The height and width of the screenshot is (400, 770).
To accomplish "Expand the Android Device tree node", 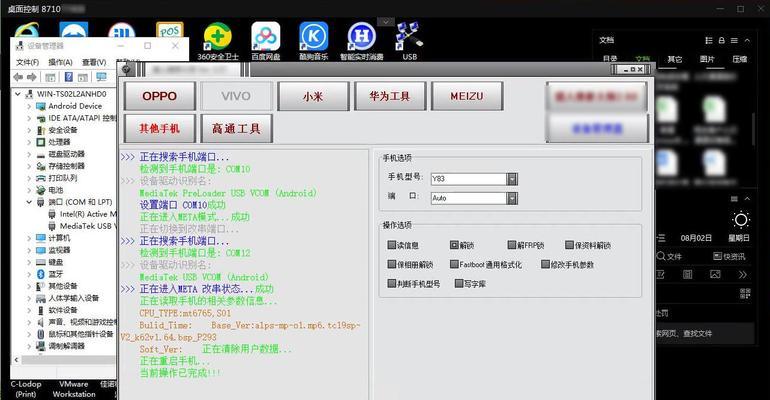I will [x=29, y=106].
